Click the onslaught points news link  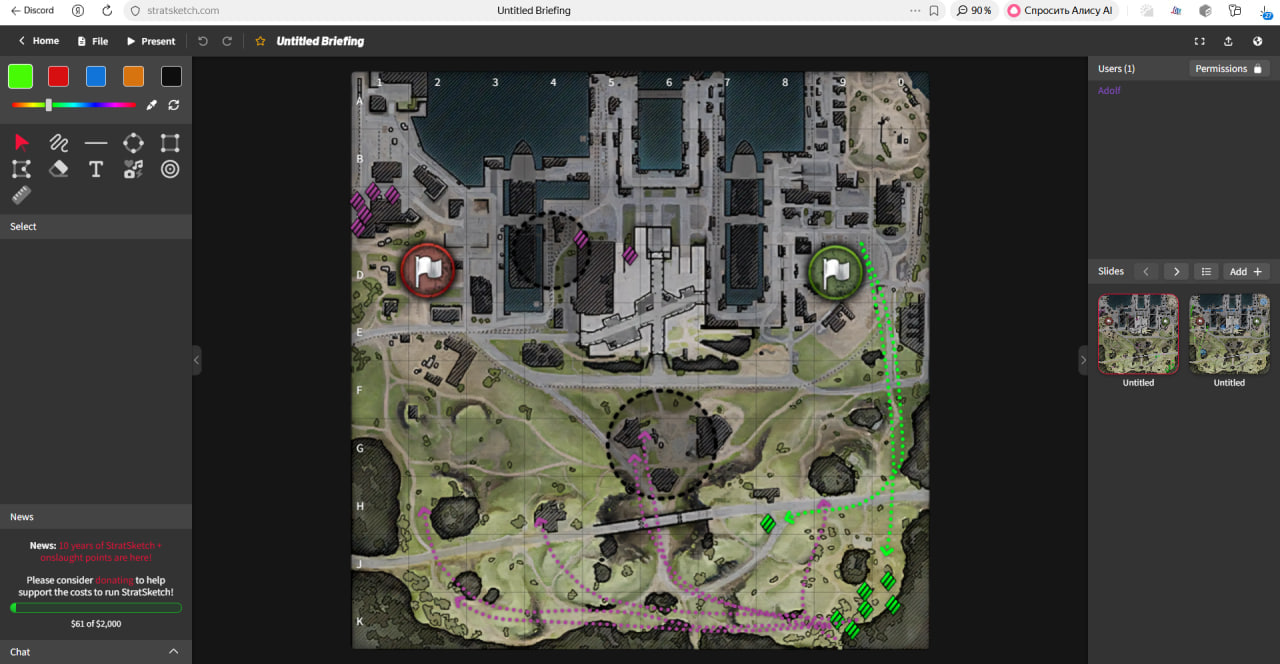[110, 552]
